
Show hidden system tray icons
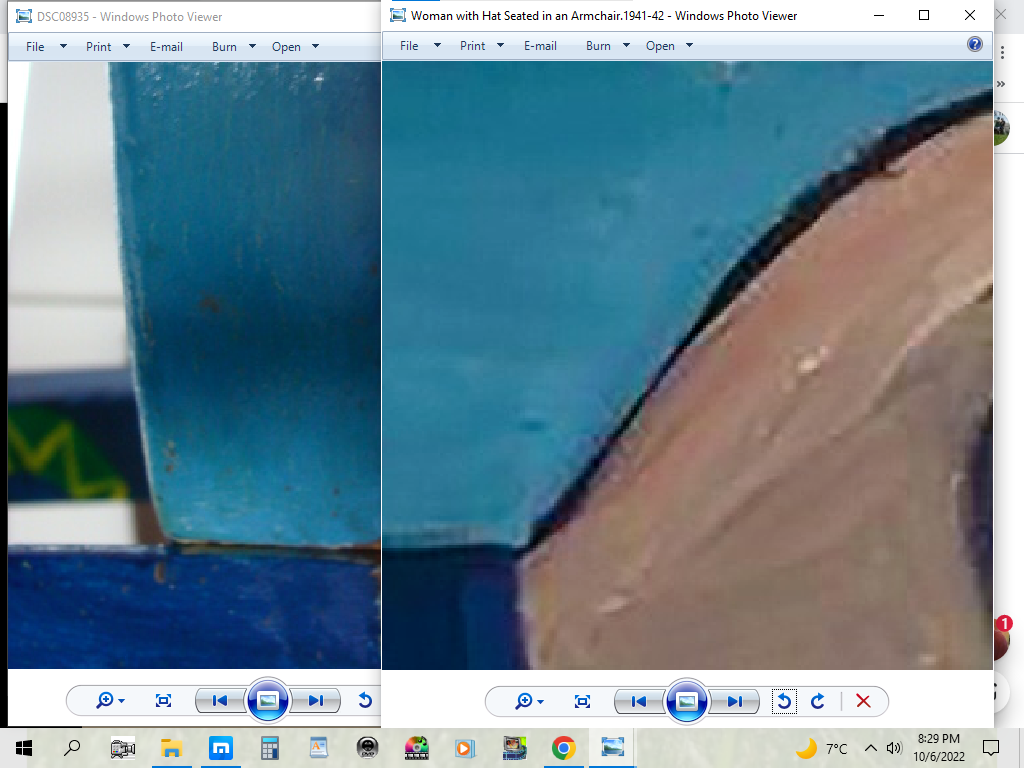(x=871, y=748)
